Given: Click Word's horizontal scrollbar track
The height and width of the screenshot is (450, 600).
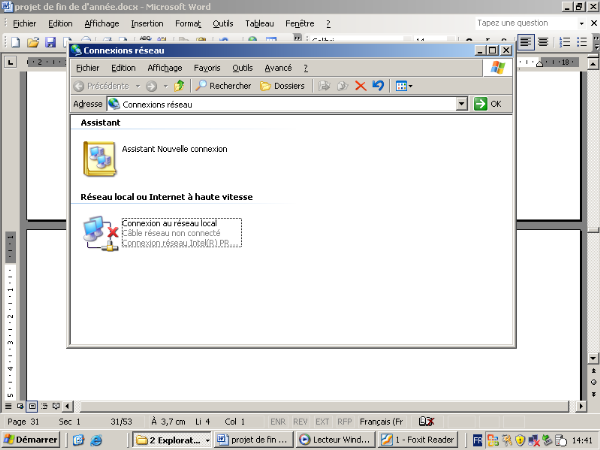Looking at the screenshot, I should point(324,406).
